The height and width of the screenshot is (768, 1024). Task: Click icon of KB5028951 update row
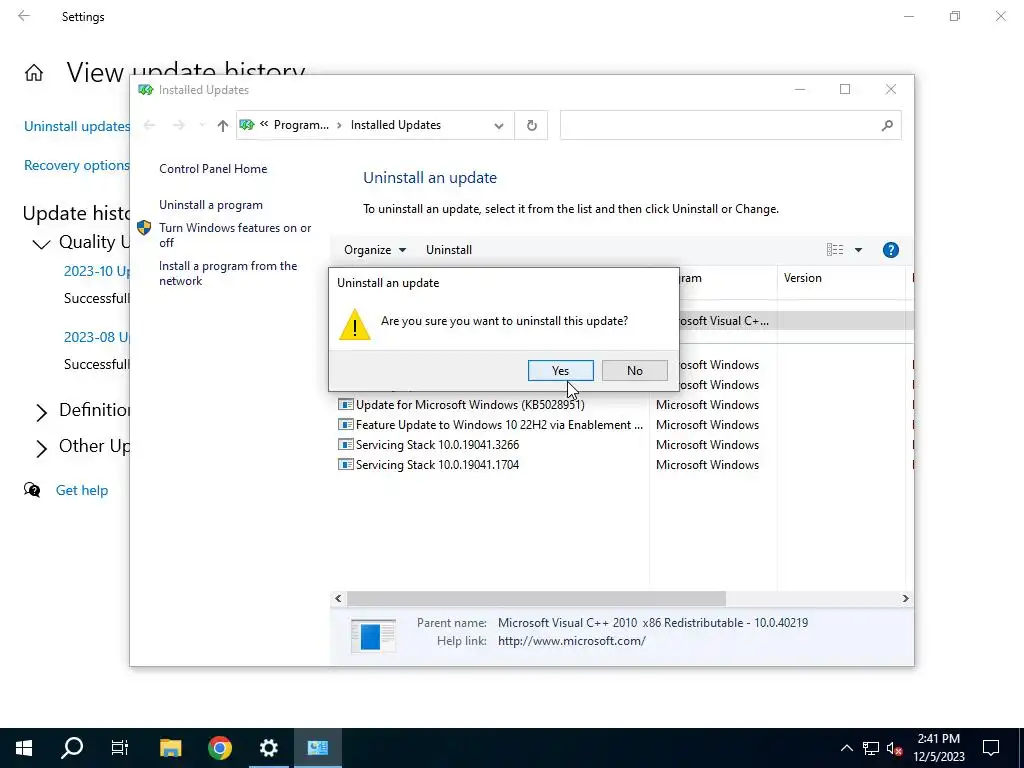tap(345, 405)
